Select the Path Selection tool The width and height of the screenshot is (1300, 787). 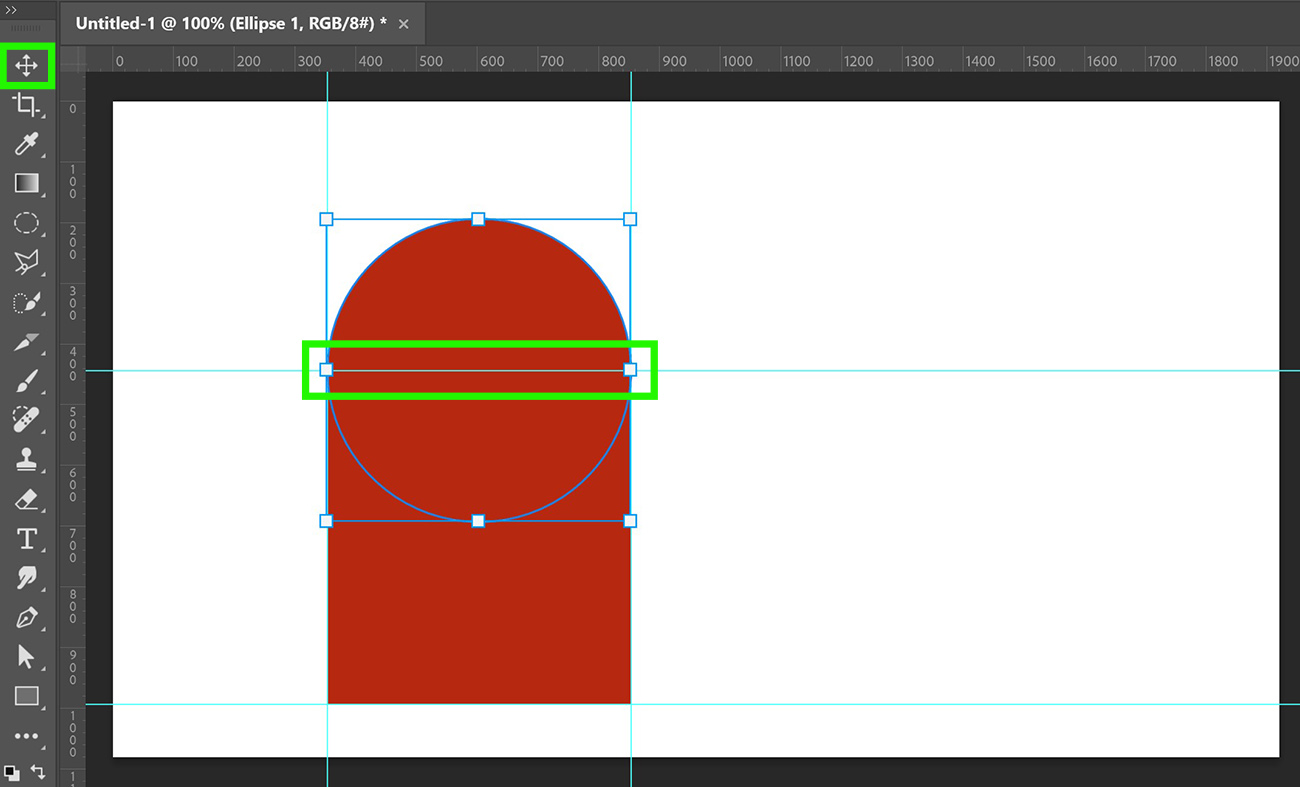(27, 657)
